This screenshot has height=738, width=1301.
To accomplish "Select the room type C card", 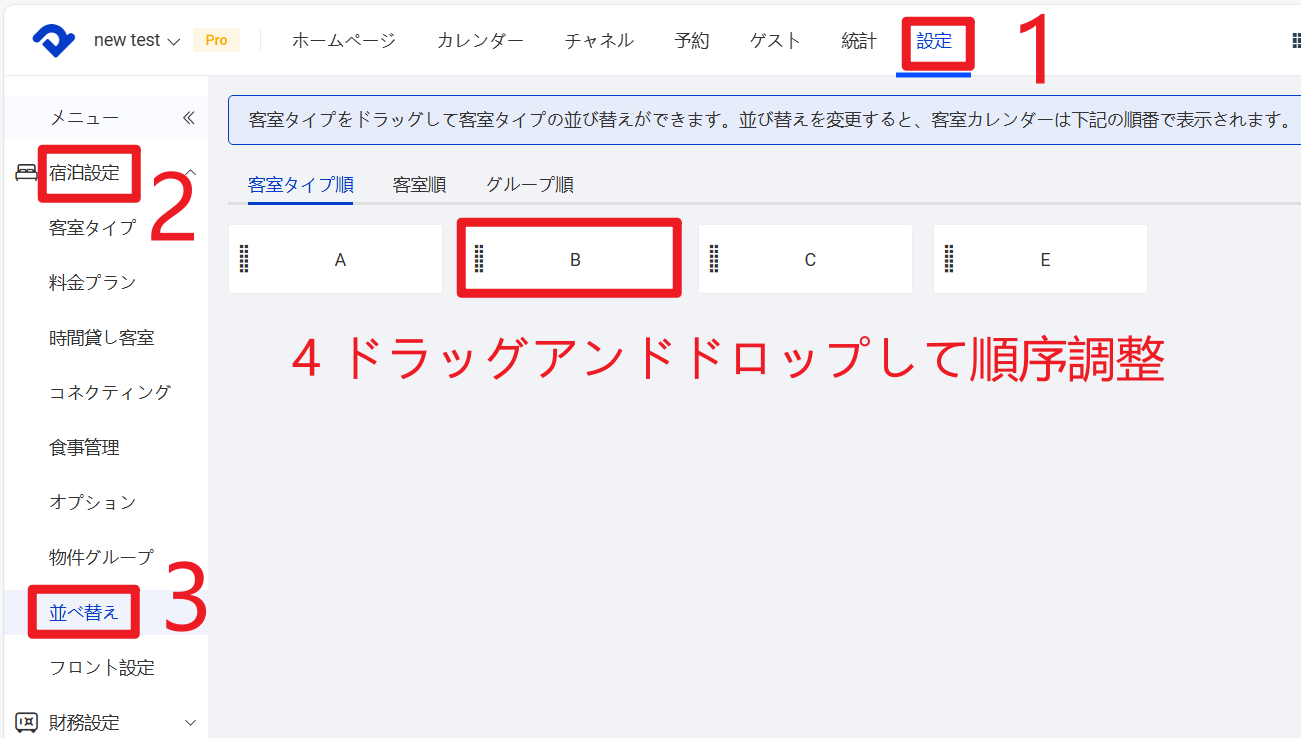I will 809,259.
